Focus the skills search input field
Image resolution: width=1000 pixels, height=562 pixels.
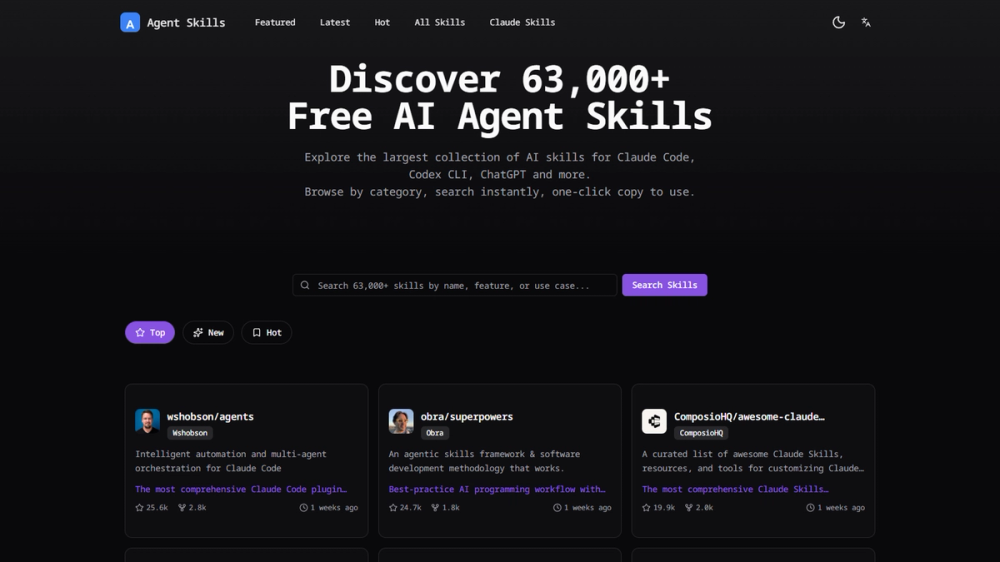coord(455,285)
